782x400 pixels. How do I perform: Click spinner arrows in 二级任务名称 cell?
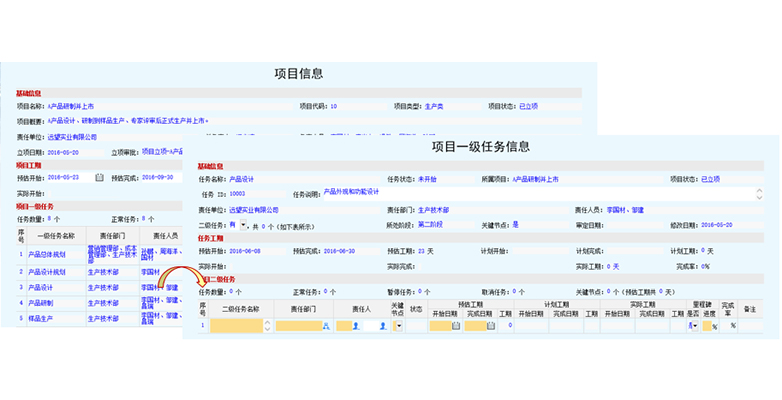(268, 326)
